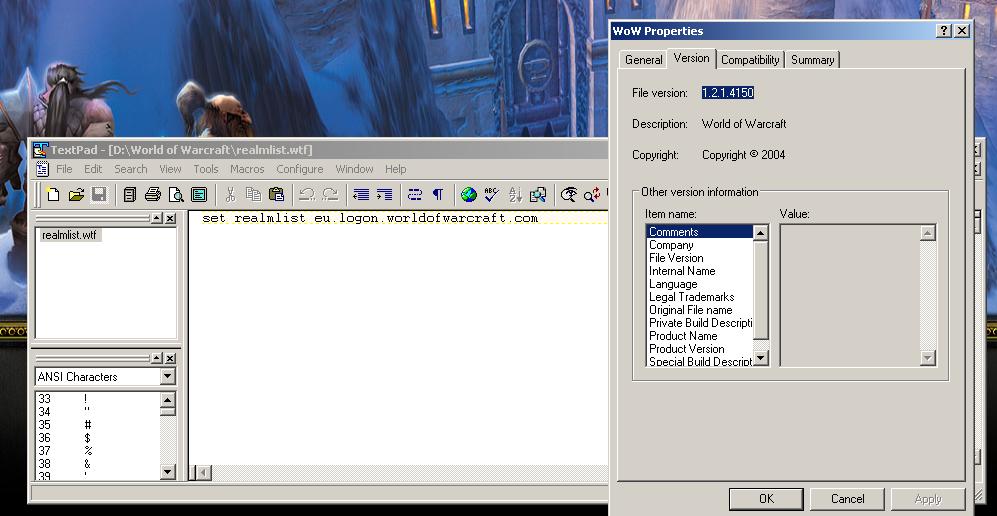Open Print Preview from the toolbar
Viewport: 997px width, 516px height.
point(175,194)
